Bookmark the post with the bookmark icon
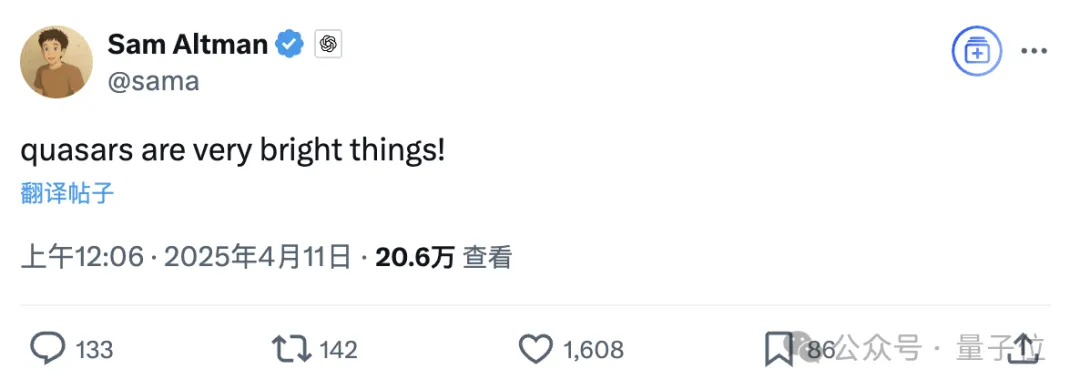1080x390 pixels. tap(779, 350)
